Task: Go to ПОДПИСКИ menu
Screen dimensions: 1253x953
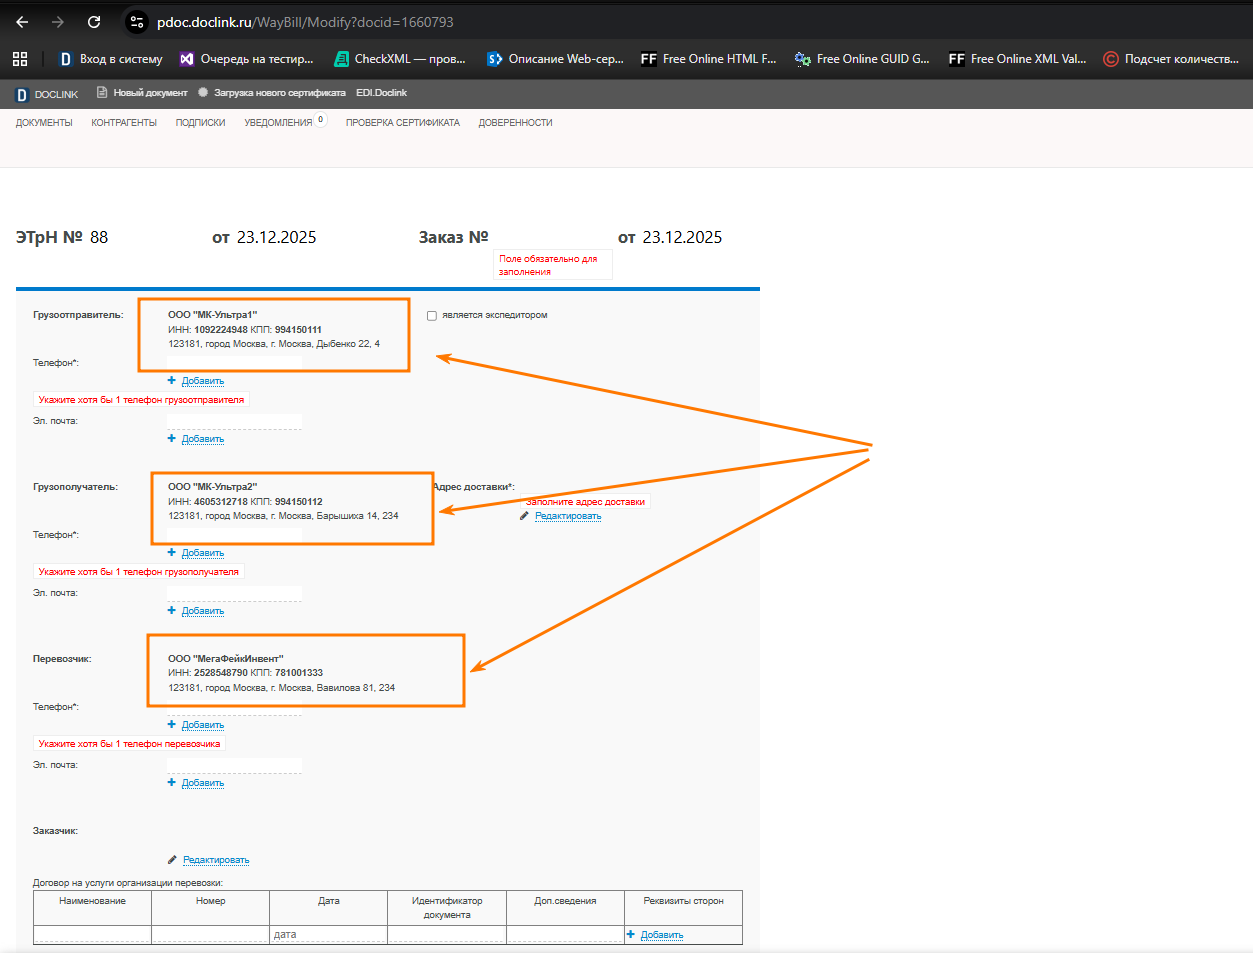Action: [200, 123]
